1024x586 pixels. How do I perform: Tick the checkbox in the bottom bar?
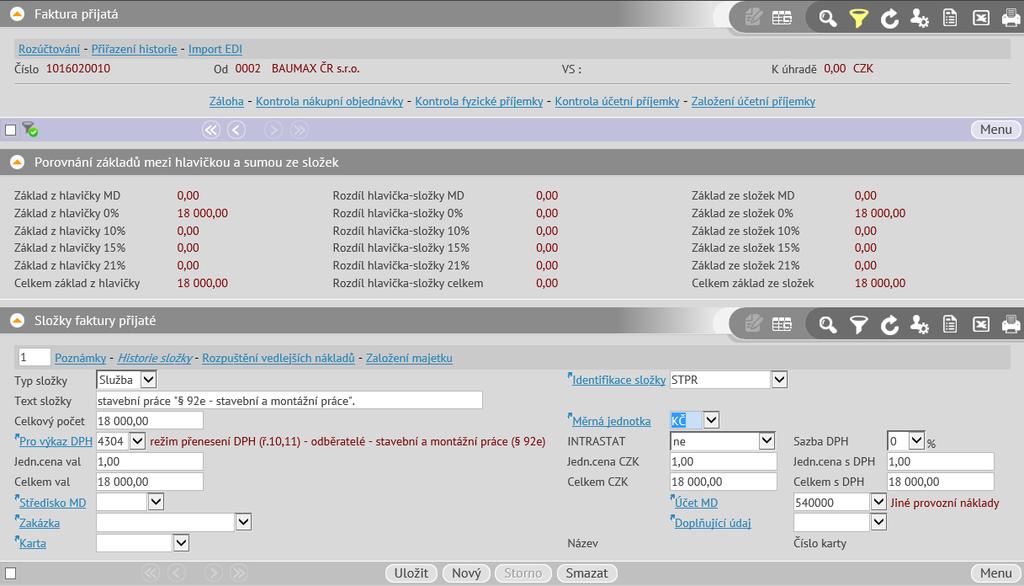[10, 573]
